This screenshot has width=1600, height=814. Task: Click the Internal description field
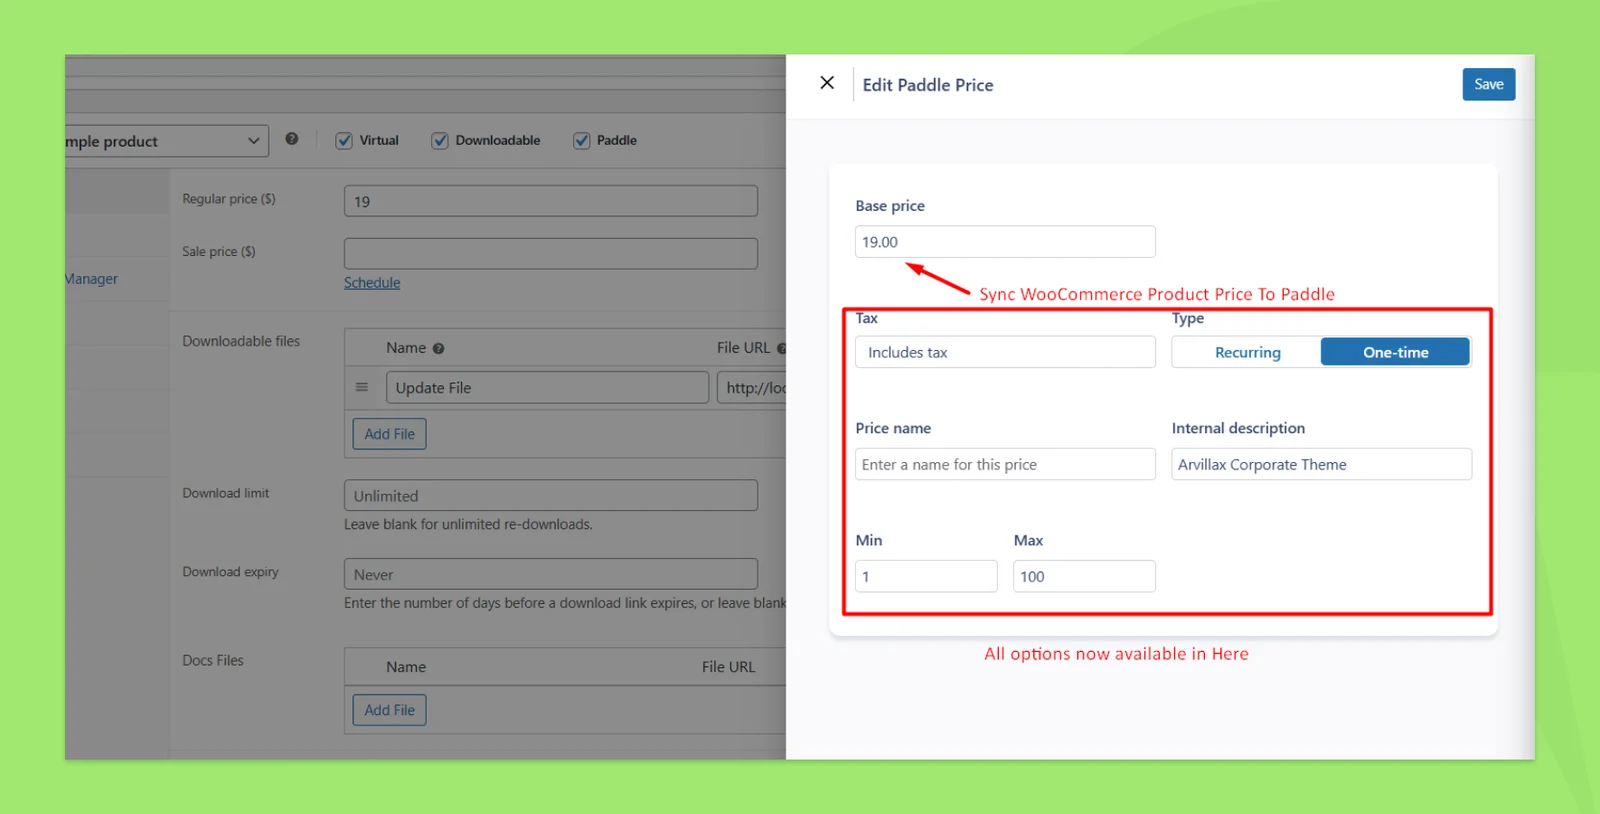pyautogui.click(x=1321, y=464)
